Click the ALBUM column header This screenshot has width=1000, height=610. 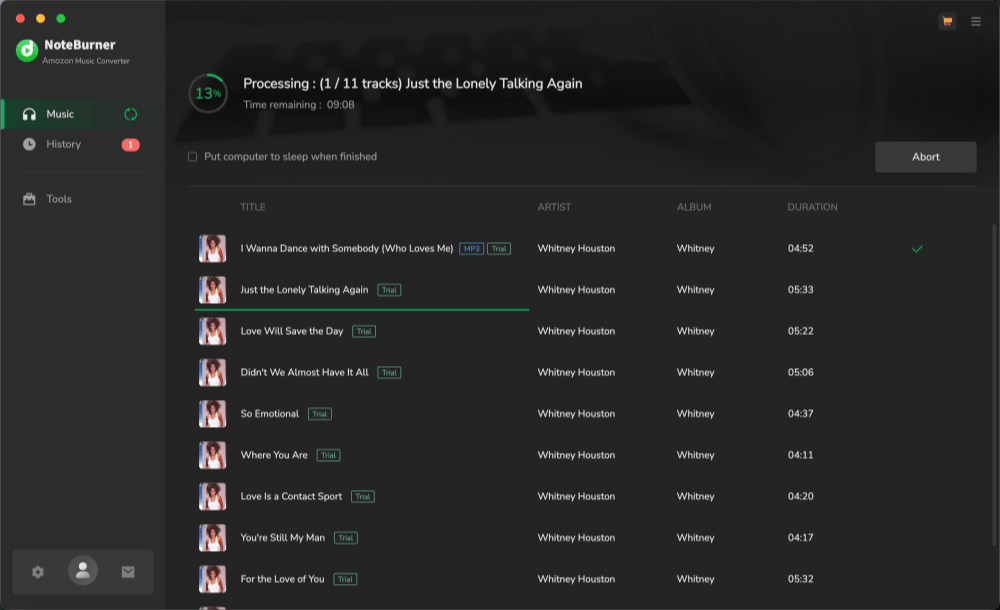pyautogui.click(x=694, y=207)
